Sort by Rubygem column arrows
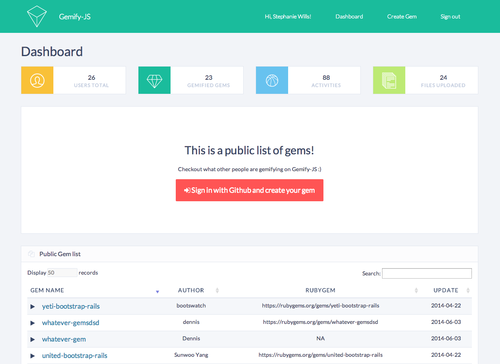 coord(416,291)
